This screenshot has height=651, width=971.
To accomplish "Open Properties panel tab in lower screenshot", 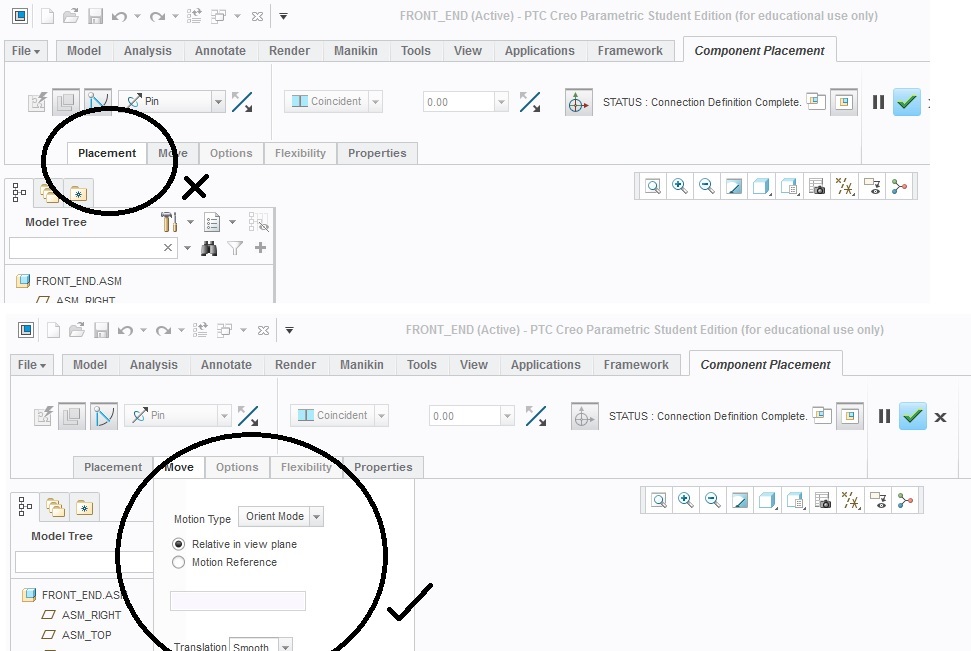I will (383, 467).
